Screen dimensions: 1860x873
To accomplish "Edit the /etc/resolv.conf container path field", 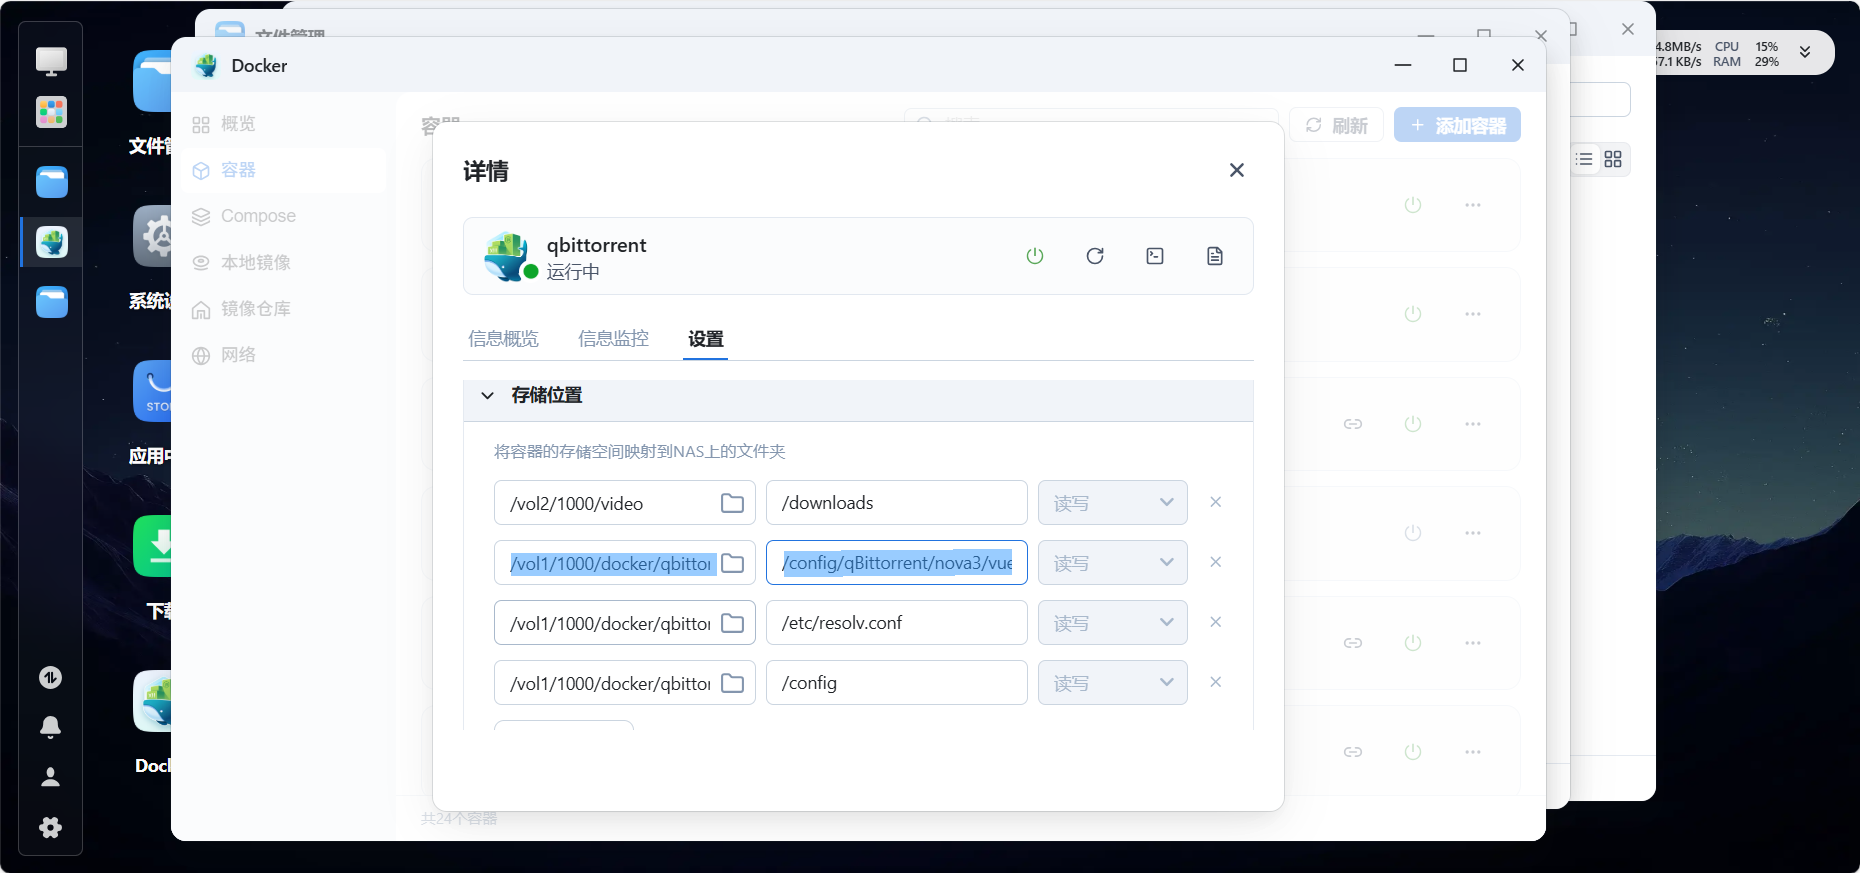I will (896, 623).
